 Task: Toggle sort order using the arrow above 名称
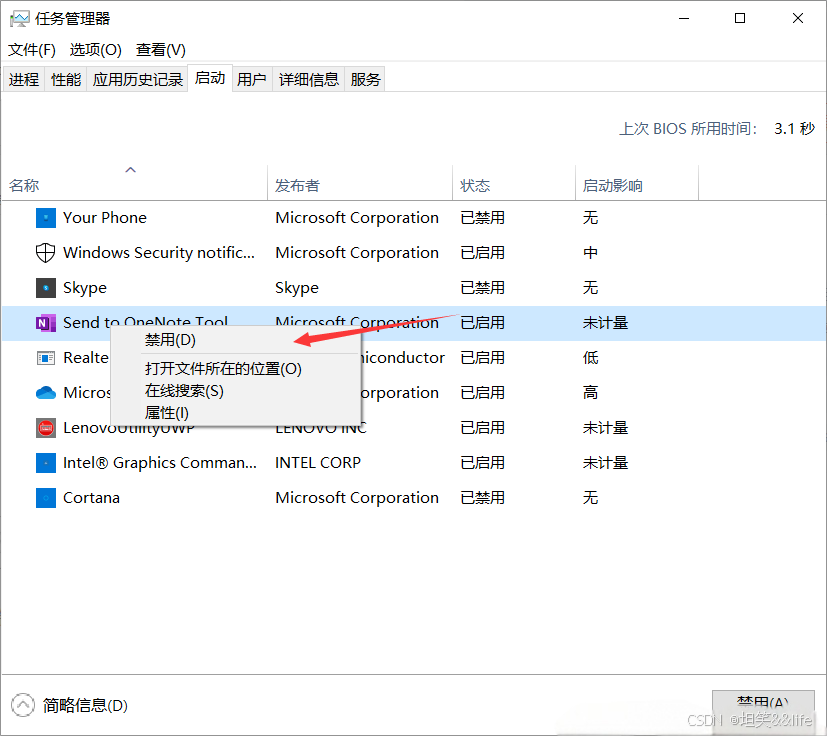click(x=130, y=169)
